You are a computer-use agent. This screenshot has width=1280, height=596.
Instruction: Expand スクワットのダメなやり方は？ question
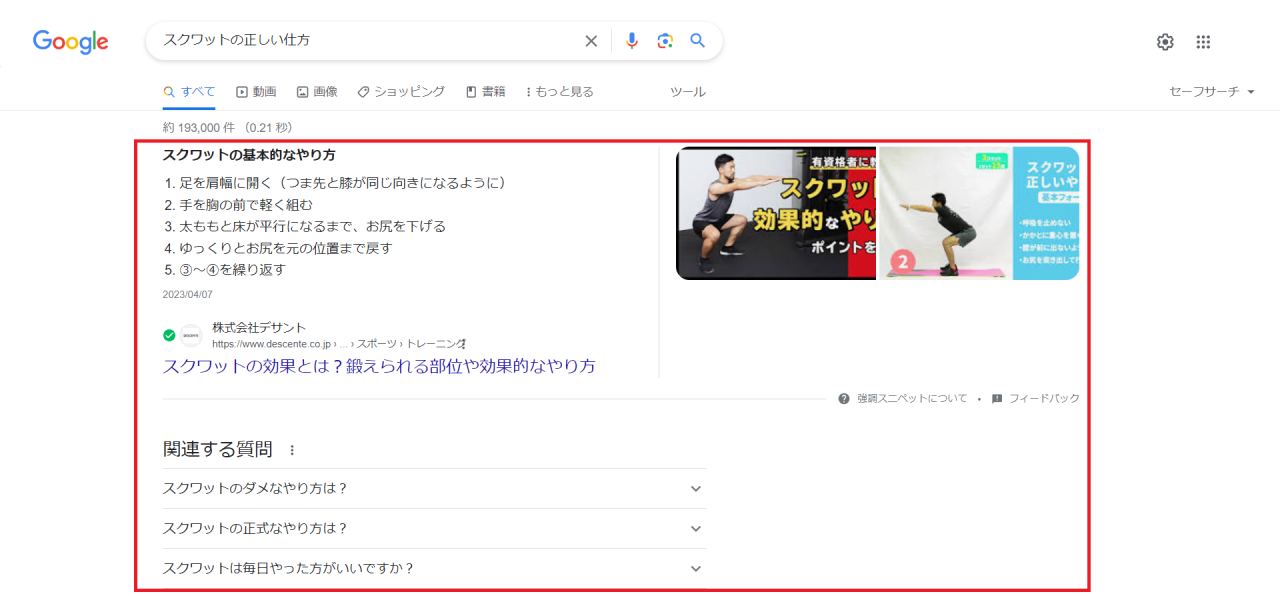click(x=434, y=488)
